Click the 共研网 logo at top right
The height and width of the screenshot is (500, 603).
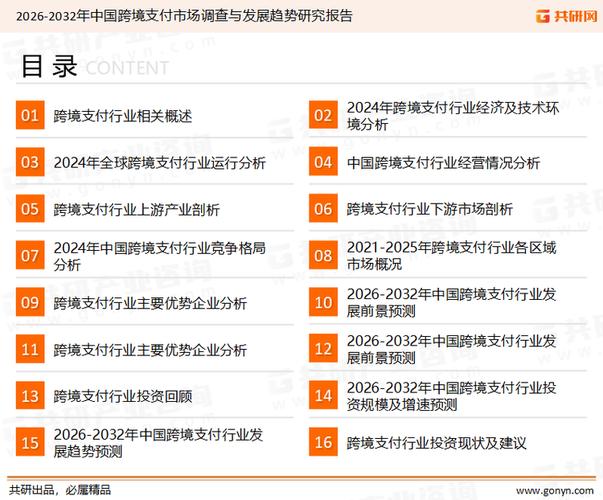[x=566, y=16]
